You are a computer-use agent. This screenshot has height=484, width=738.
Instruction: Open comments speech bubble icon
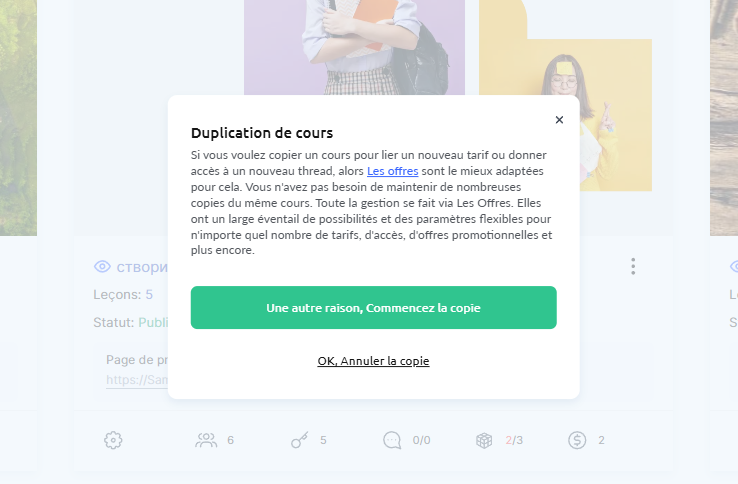[x=392, y=440]
